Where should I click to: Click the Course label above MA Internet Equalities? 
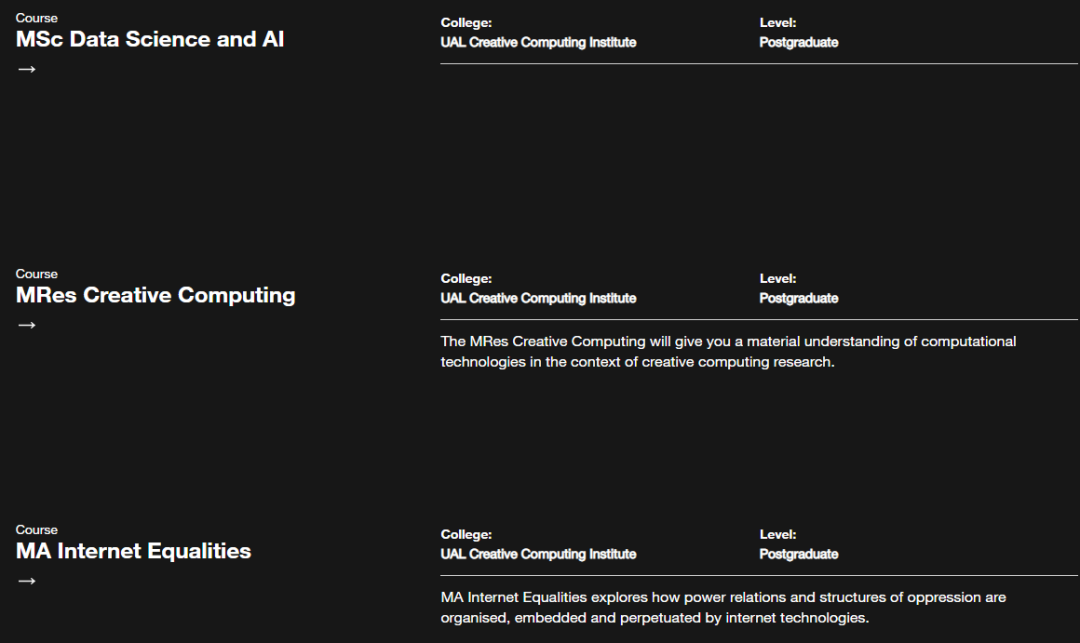click(37, 530)
